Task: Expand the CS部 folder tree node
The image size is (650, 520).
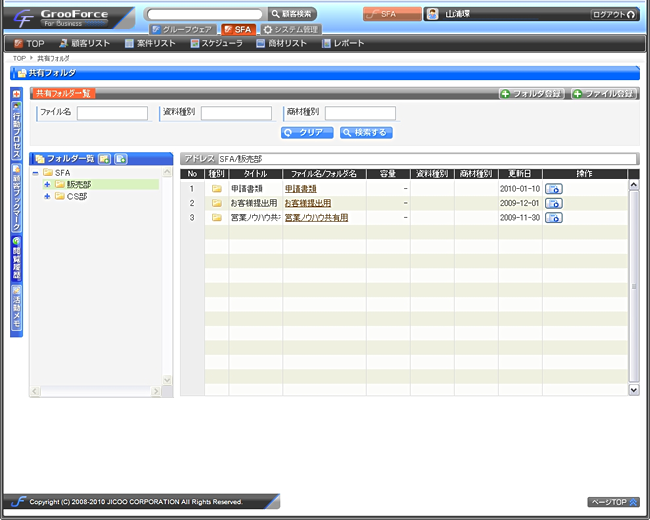Action: coord(47,196)
